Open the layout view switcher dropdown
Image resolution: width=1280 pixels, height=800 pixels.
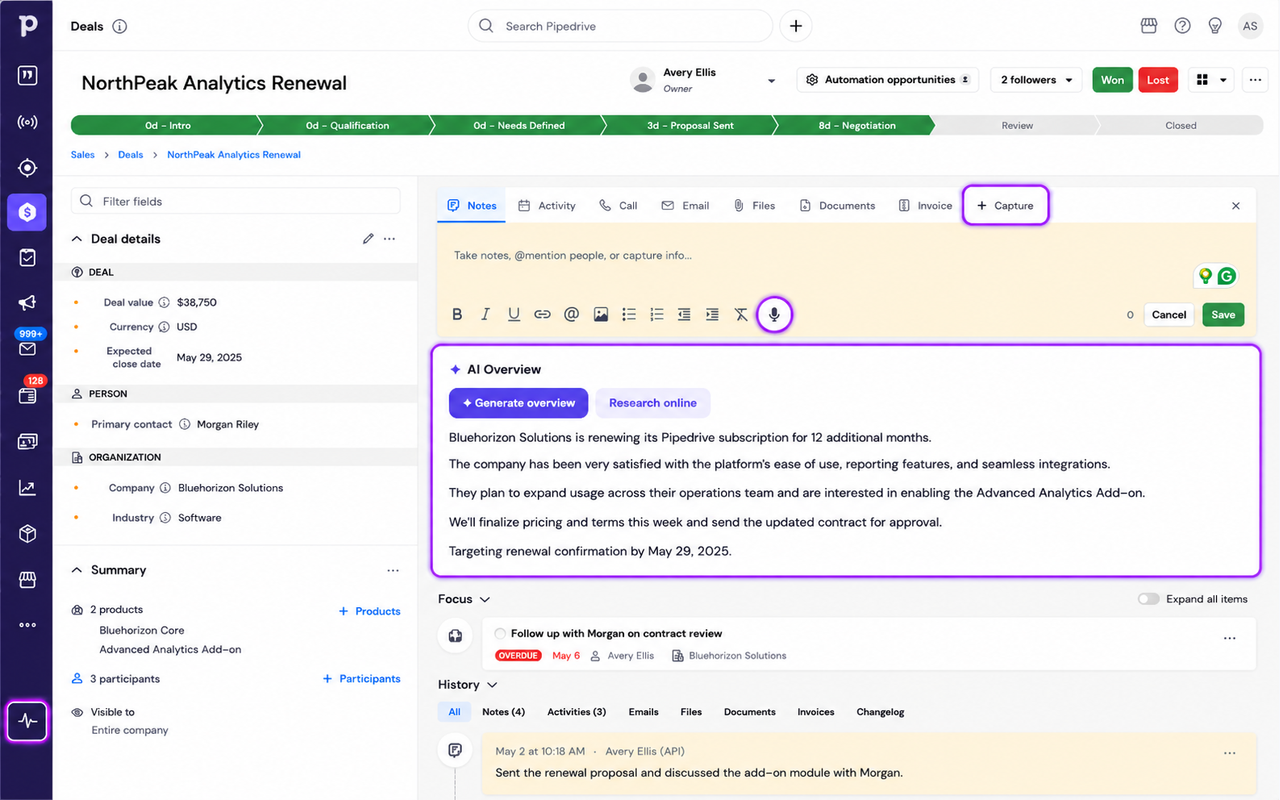click(1212, 80)
